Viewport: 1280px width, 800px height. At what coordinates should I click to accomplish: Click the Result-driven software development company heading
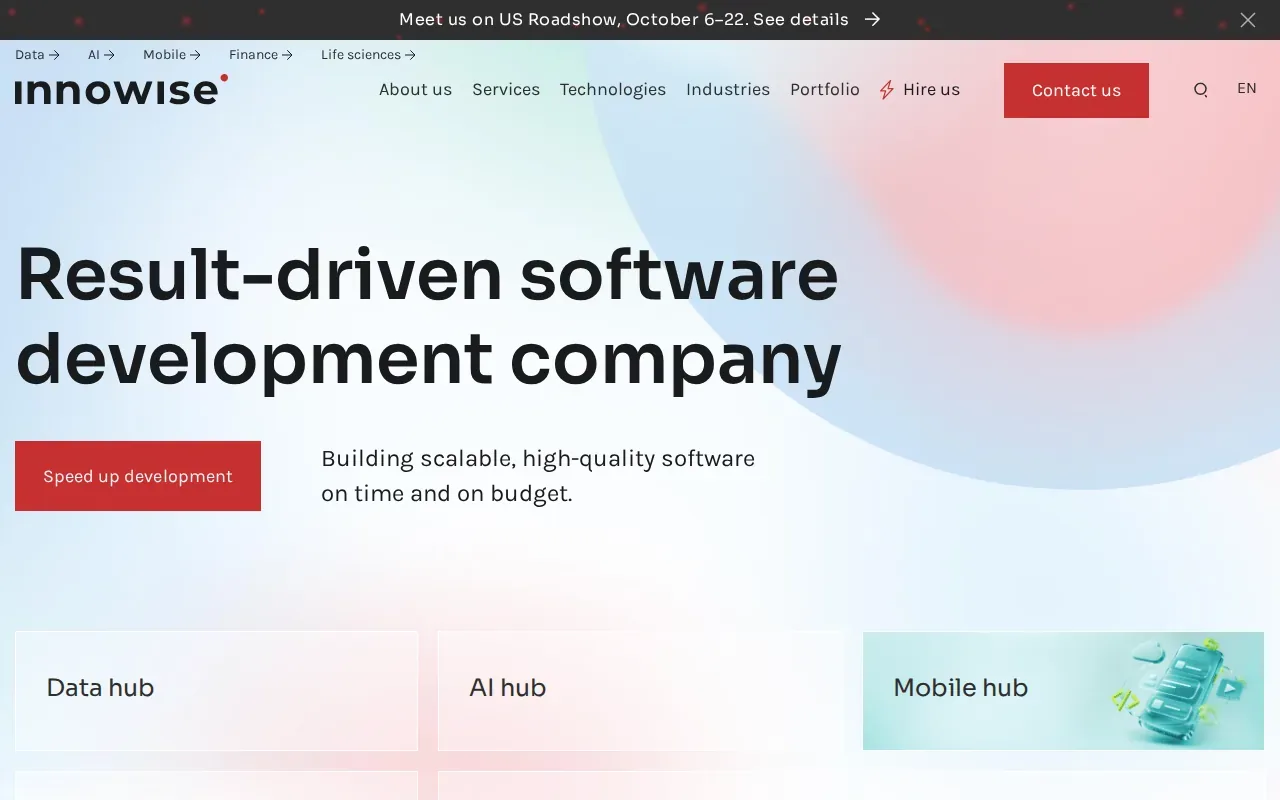point(429,316)
